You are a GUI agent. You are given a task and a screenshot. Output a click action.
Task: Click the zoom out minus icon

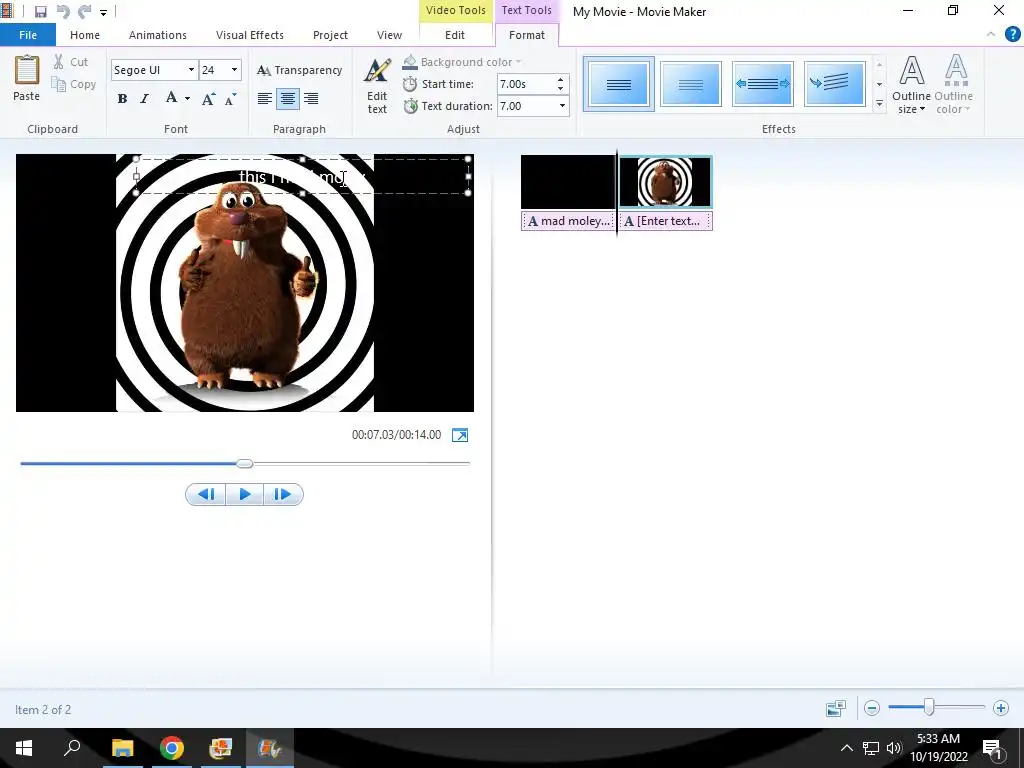coord(872,708)
